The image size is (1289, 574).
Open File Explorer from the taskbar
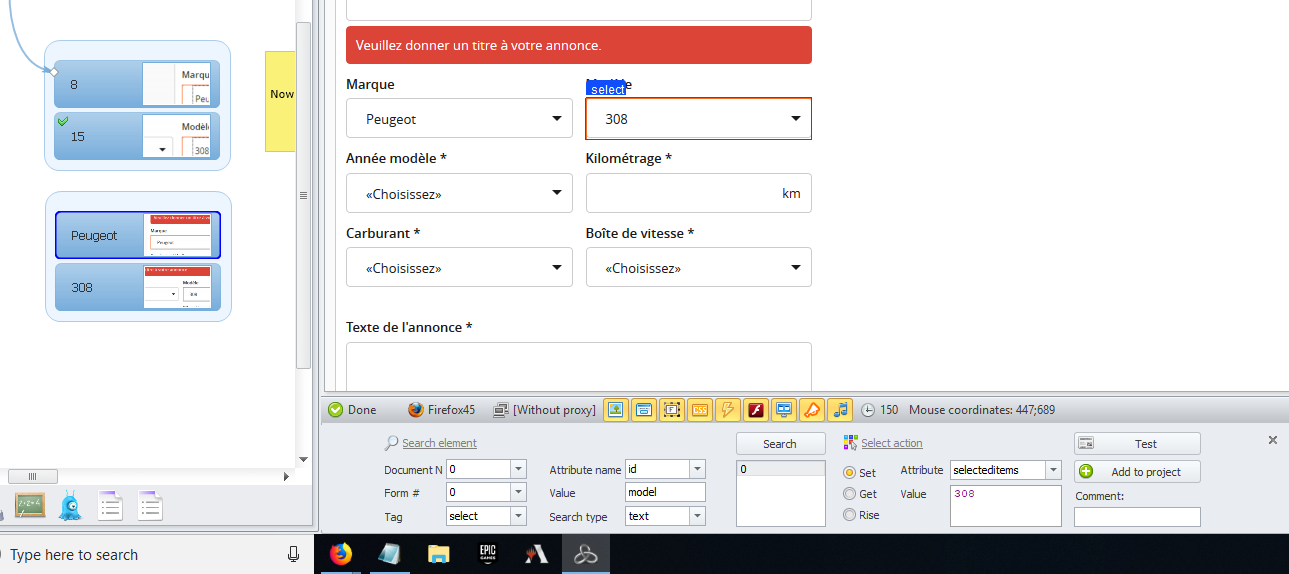438,554
